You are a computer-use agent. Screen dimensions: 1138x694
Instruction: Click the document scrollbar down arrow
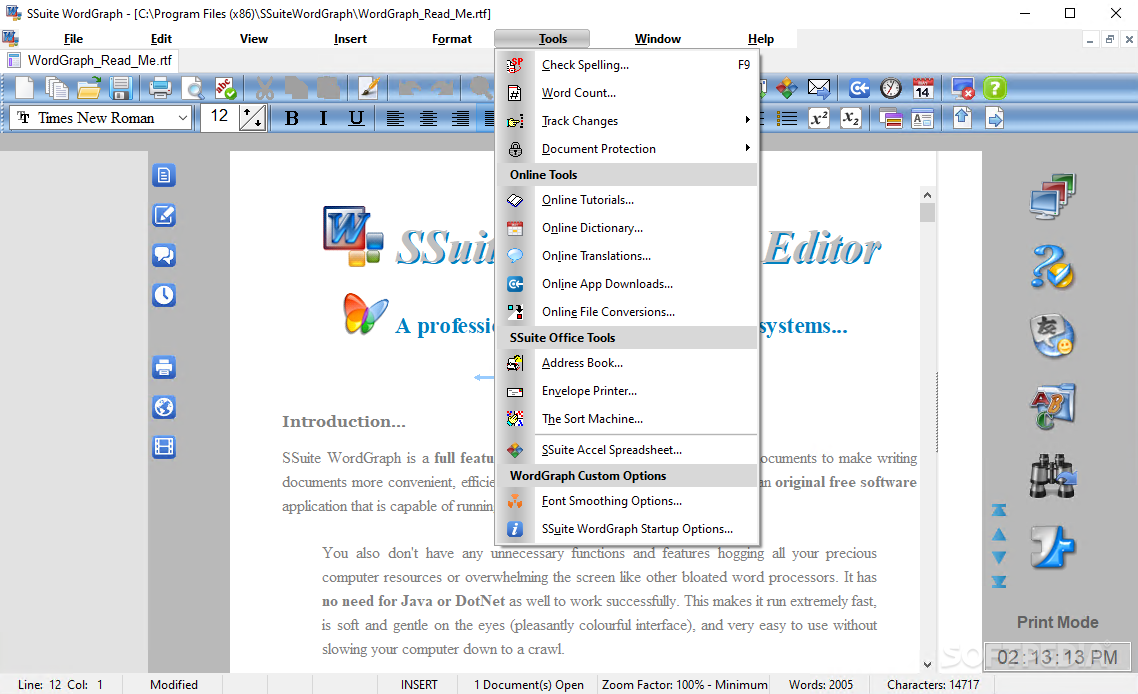(x=927, y=664)
